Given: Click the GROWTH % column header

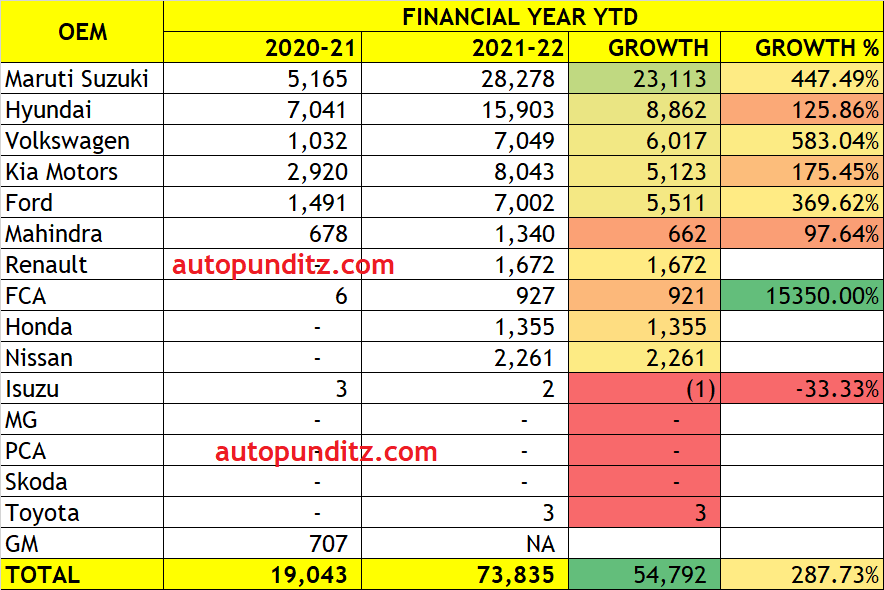Looking at the screenshot, I should point(802,47).
